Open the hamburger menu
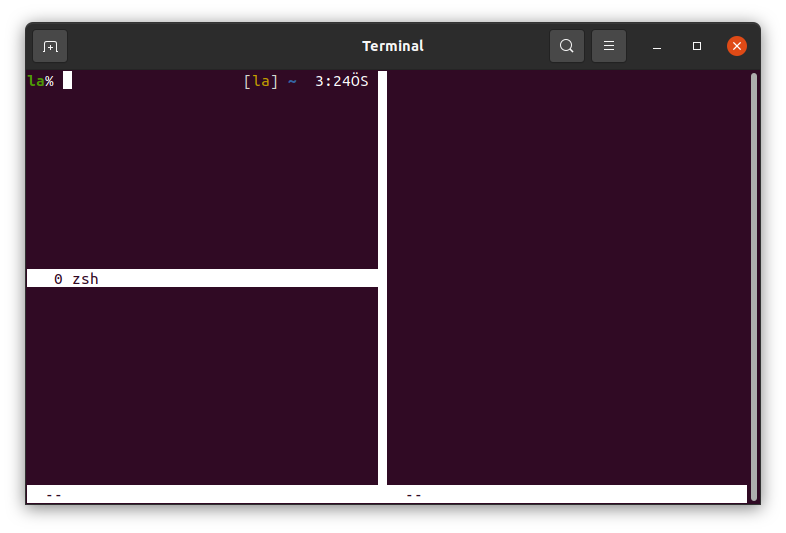 tap(609, 46)
